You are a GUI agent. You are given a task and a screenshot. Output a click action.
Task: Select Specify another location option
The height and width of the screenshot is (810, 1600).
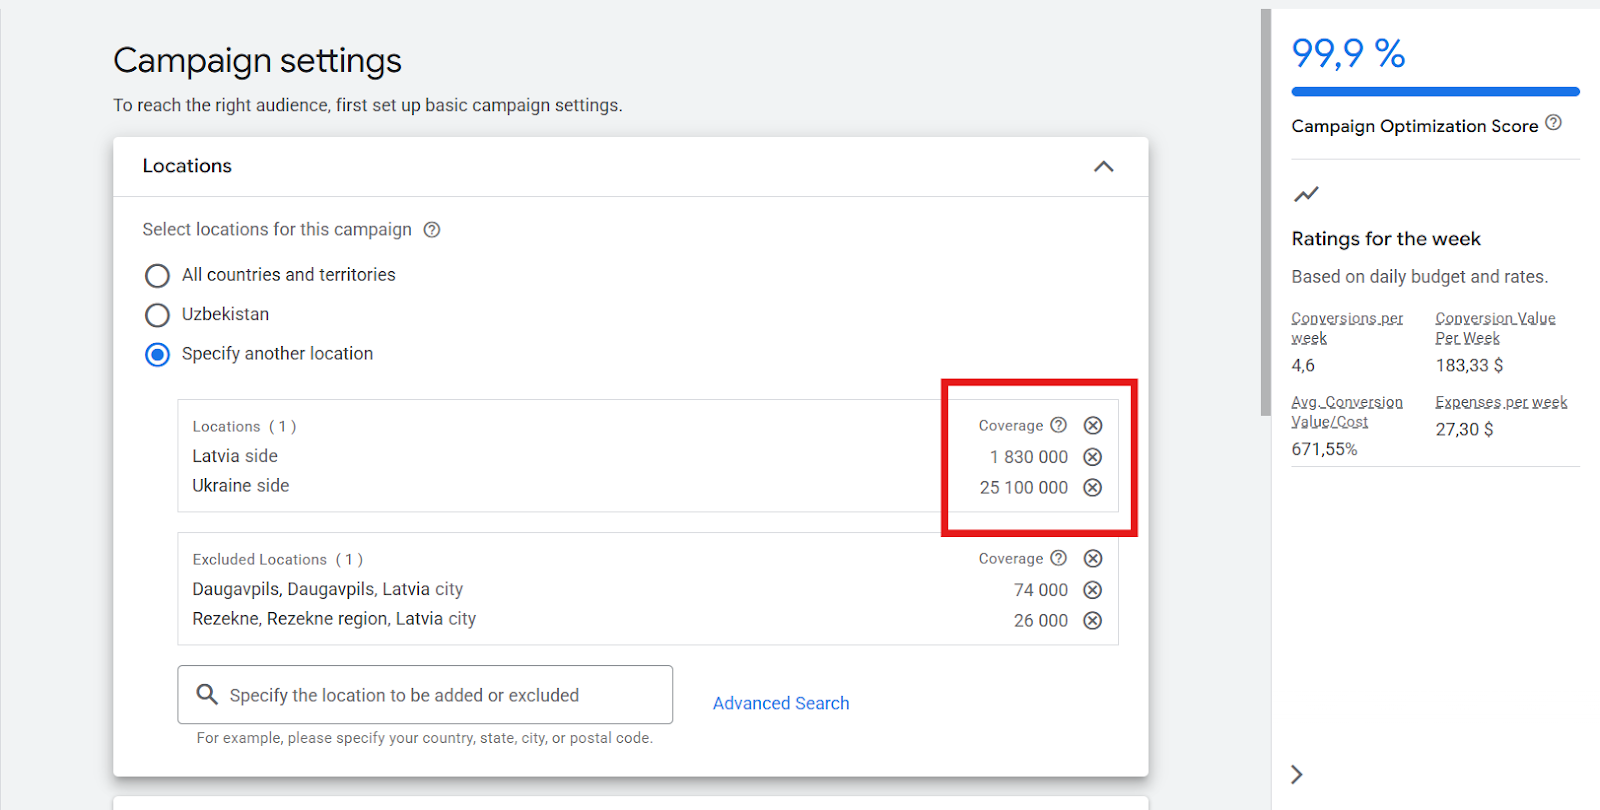(x=158, y=355)
